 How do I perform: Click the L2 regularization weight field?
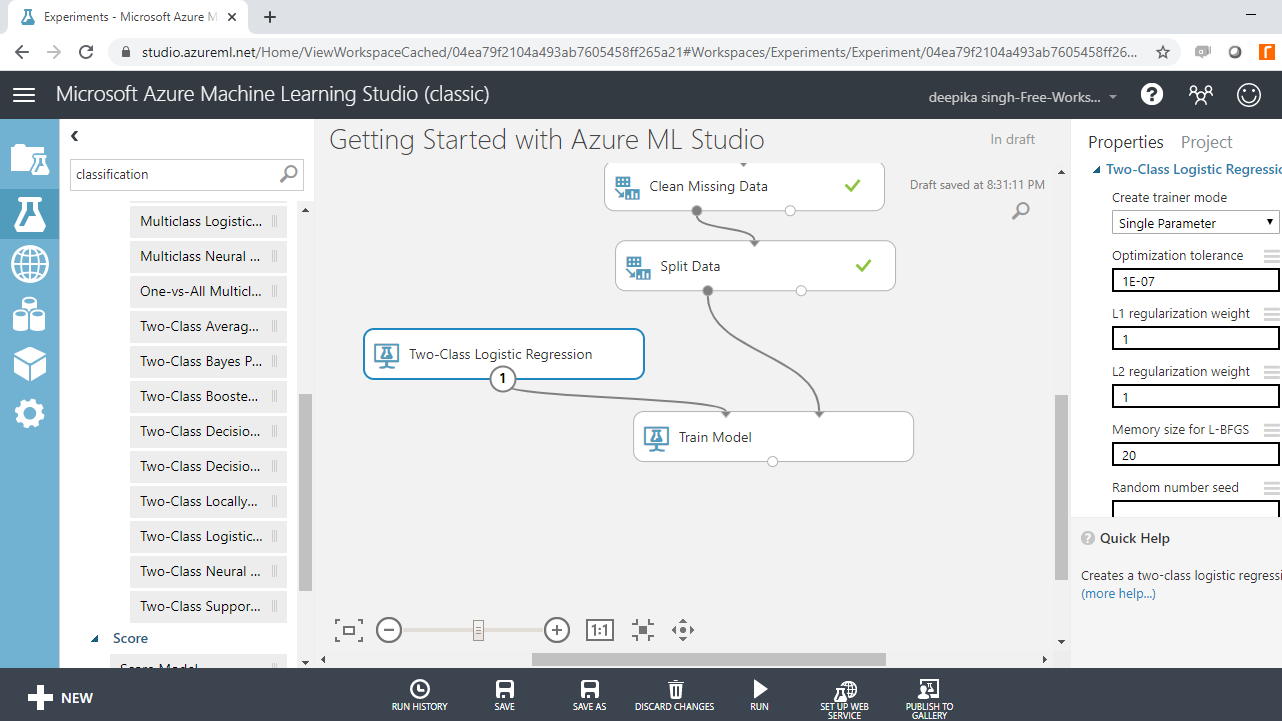coord(1195,397)
